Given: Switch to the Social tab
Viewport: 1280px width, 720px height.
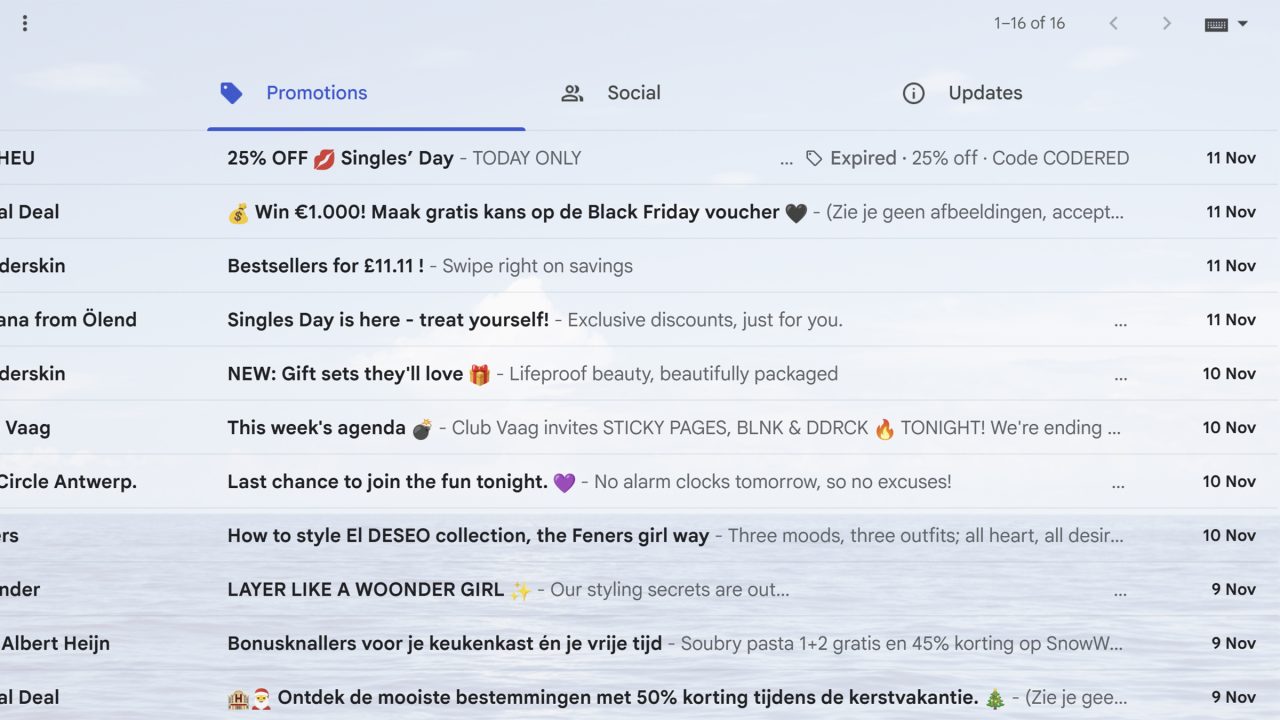Looking at the screenshot, I should [633, 93].
